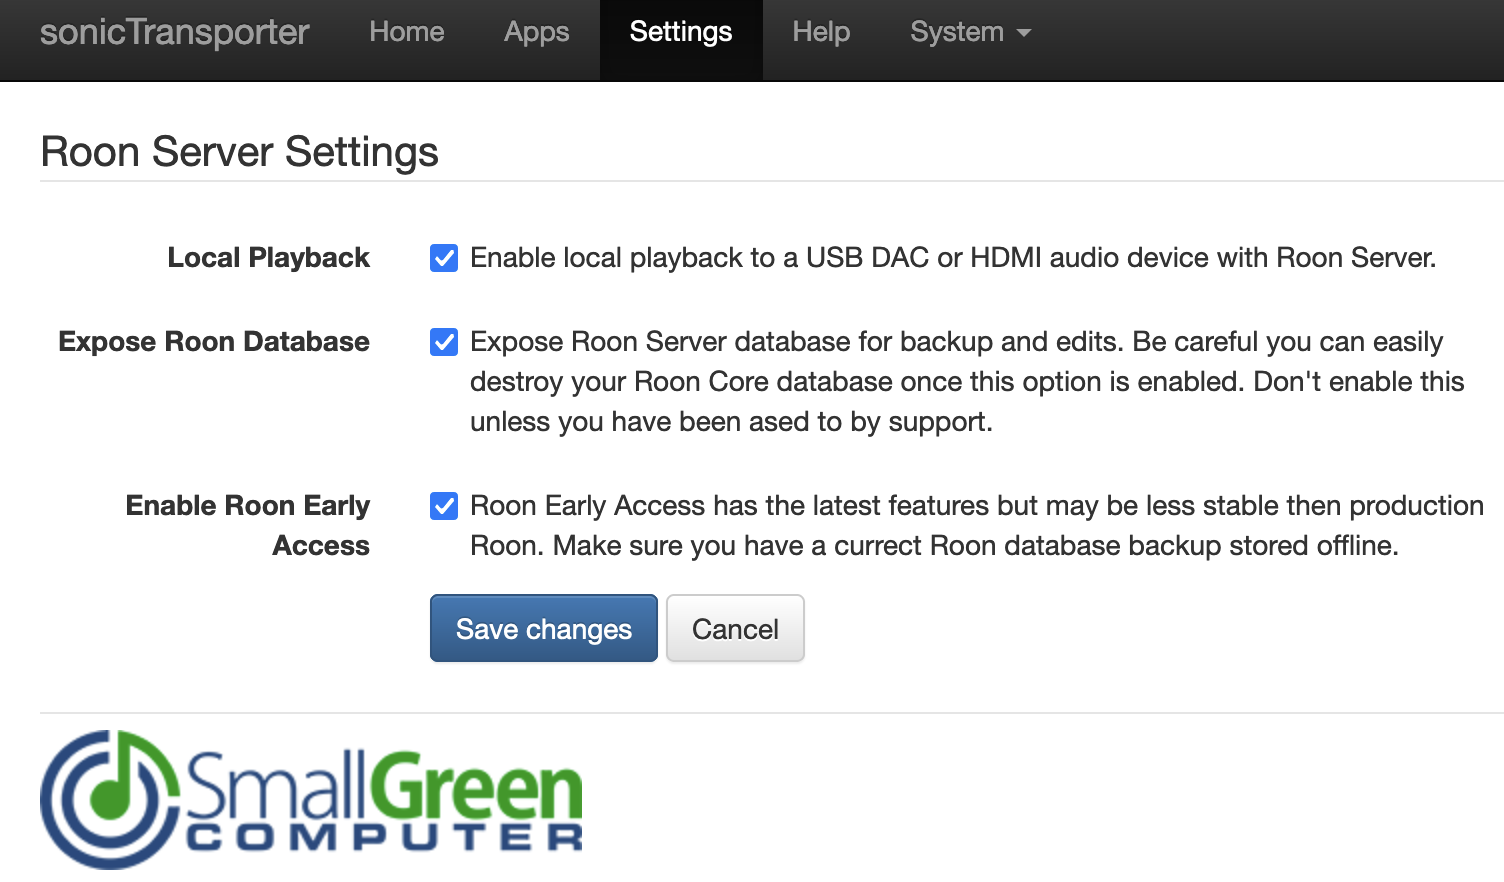The height and width of the screenshot is (882, 1504).
Task: Click the Expose Roon Database field label
Action: point(214,342)
